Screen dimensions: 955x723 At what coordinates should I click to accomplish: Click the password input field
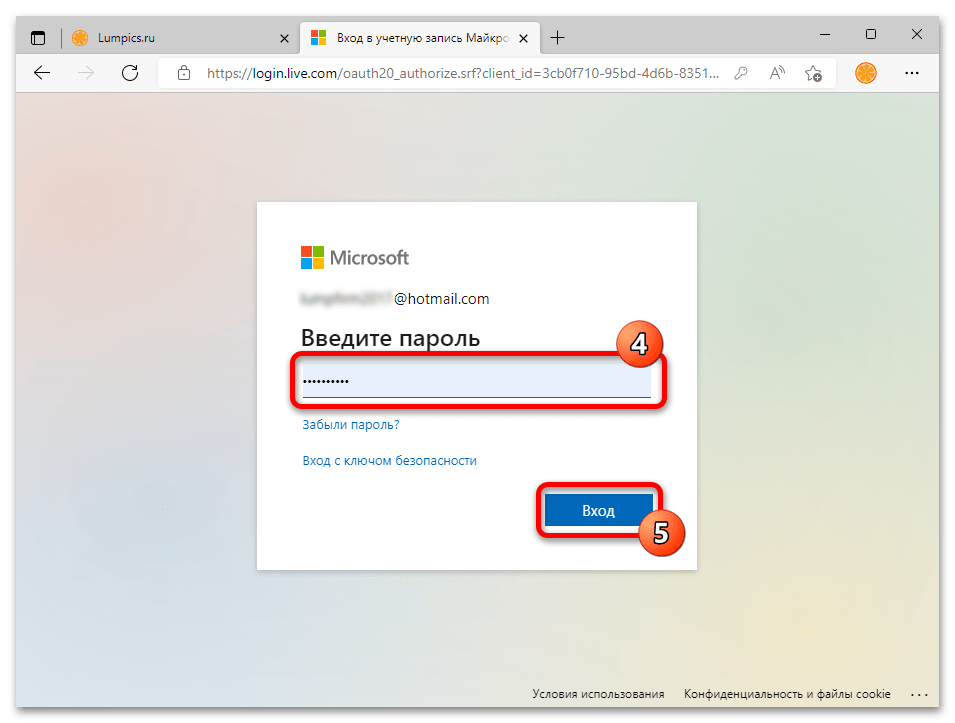pos(476,381)
